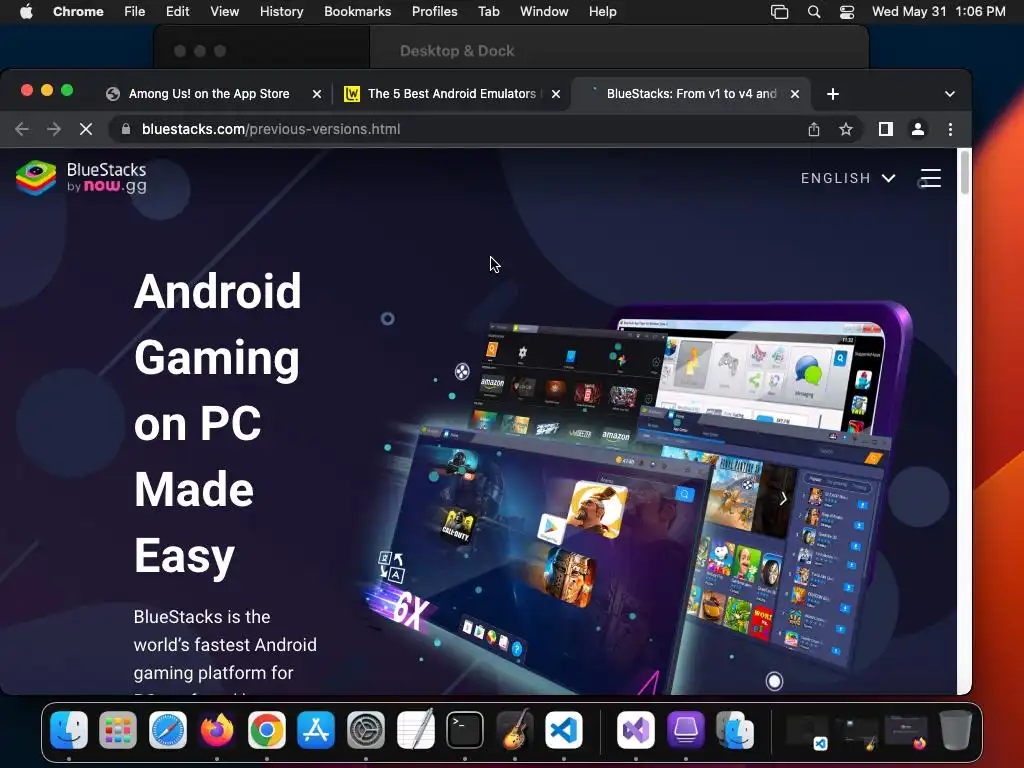Image resolution: width=1024 pixels, height=768 pixels.
Task: Open the Window menu
Action: pos(544,12)
